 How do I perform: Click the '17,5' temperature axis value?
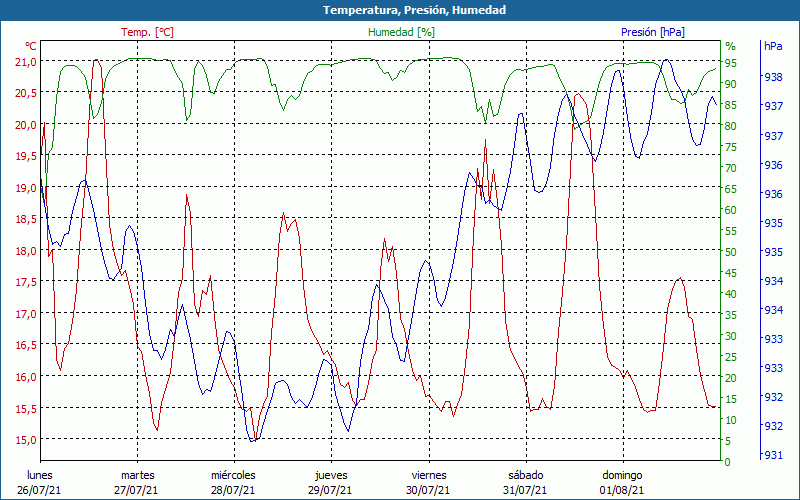(x=27, y=282)
